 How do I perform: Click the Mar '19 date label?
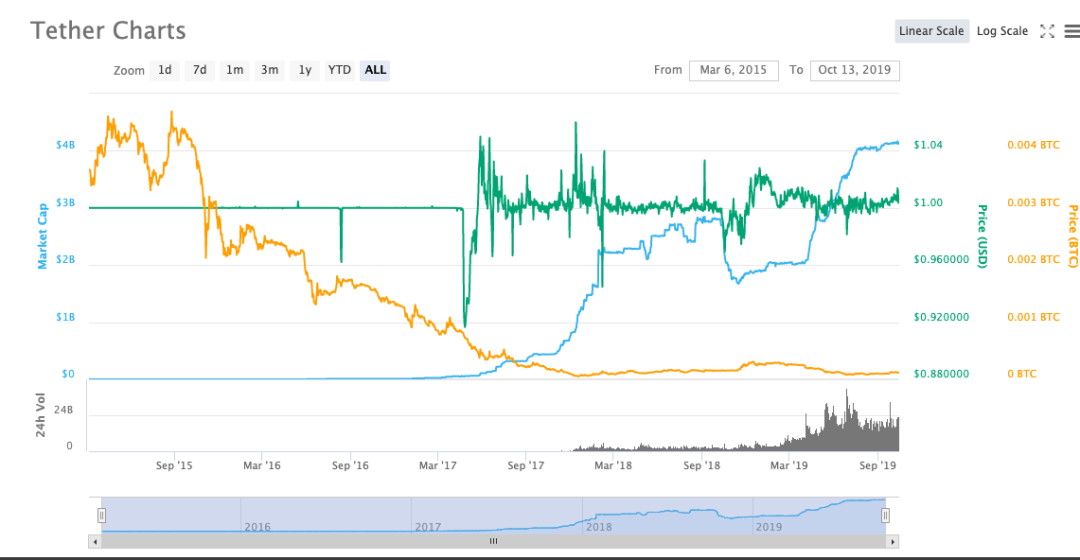point(789,466)
